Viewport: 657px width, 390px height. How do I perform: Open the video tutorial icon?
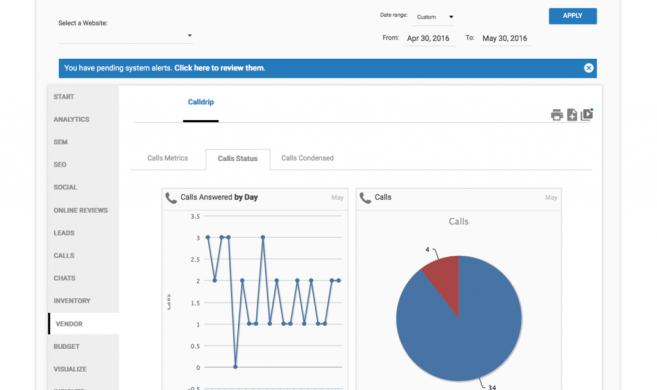tap(587, 114)
